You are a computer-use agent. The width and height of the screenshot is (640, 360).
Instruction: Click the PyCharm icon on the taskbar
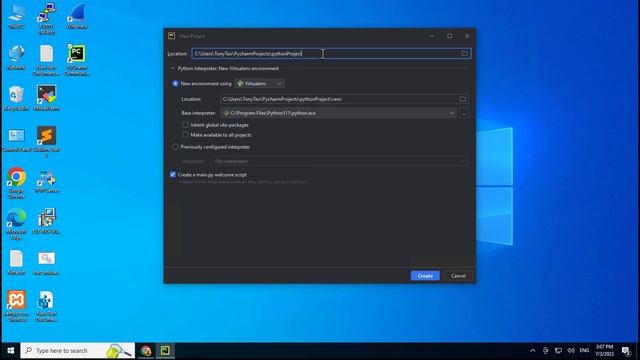(165, 350)
